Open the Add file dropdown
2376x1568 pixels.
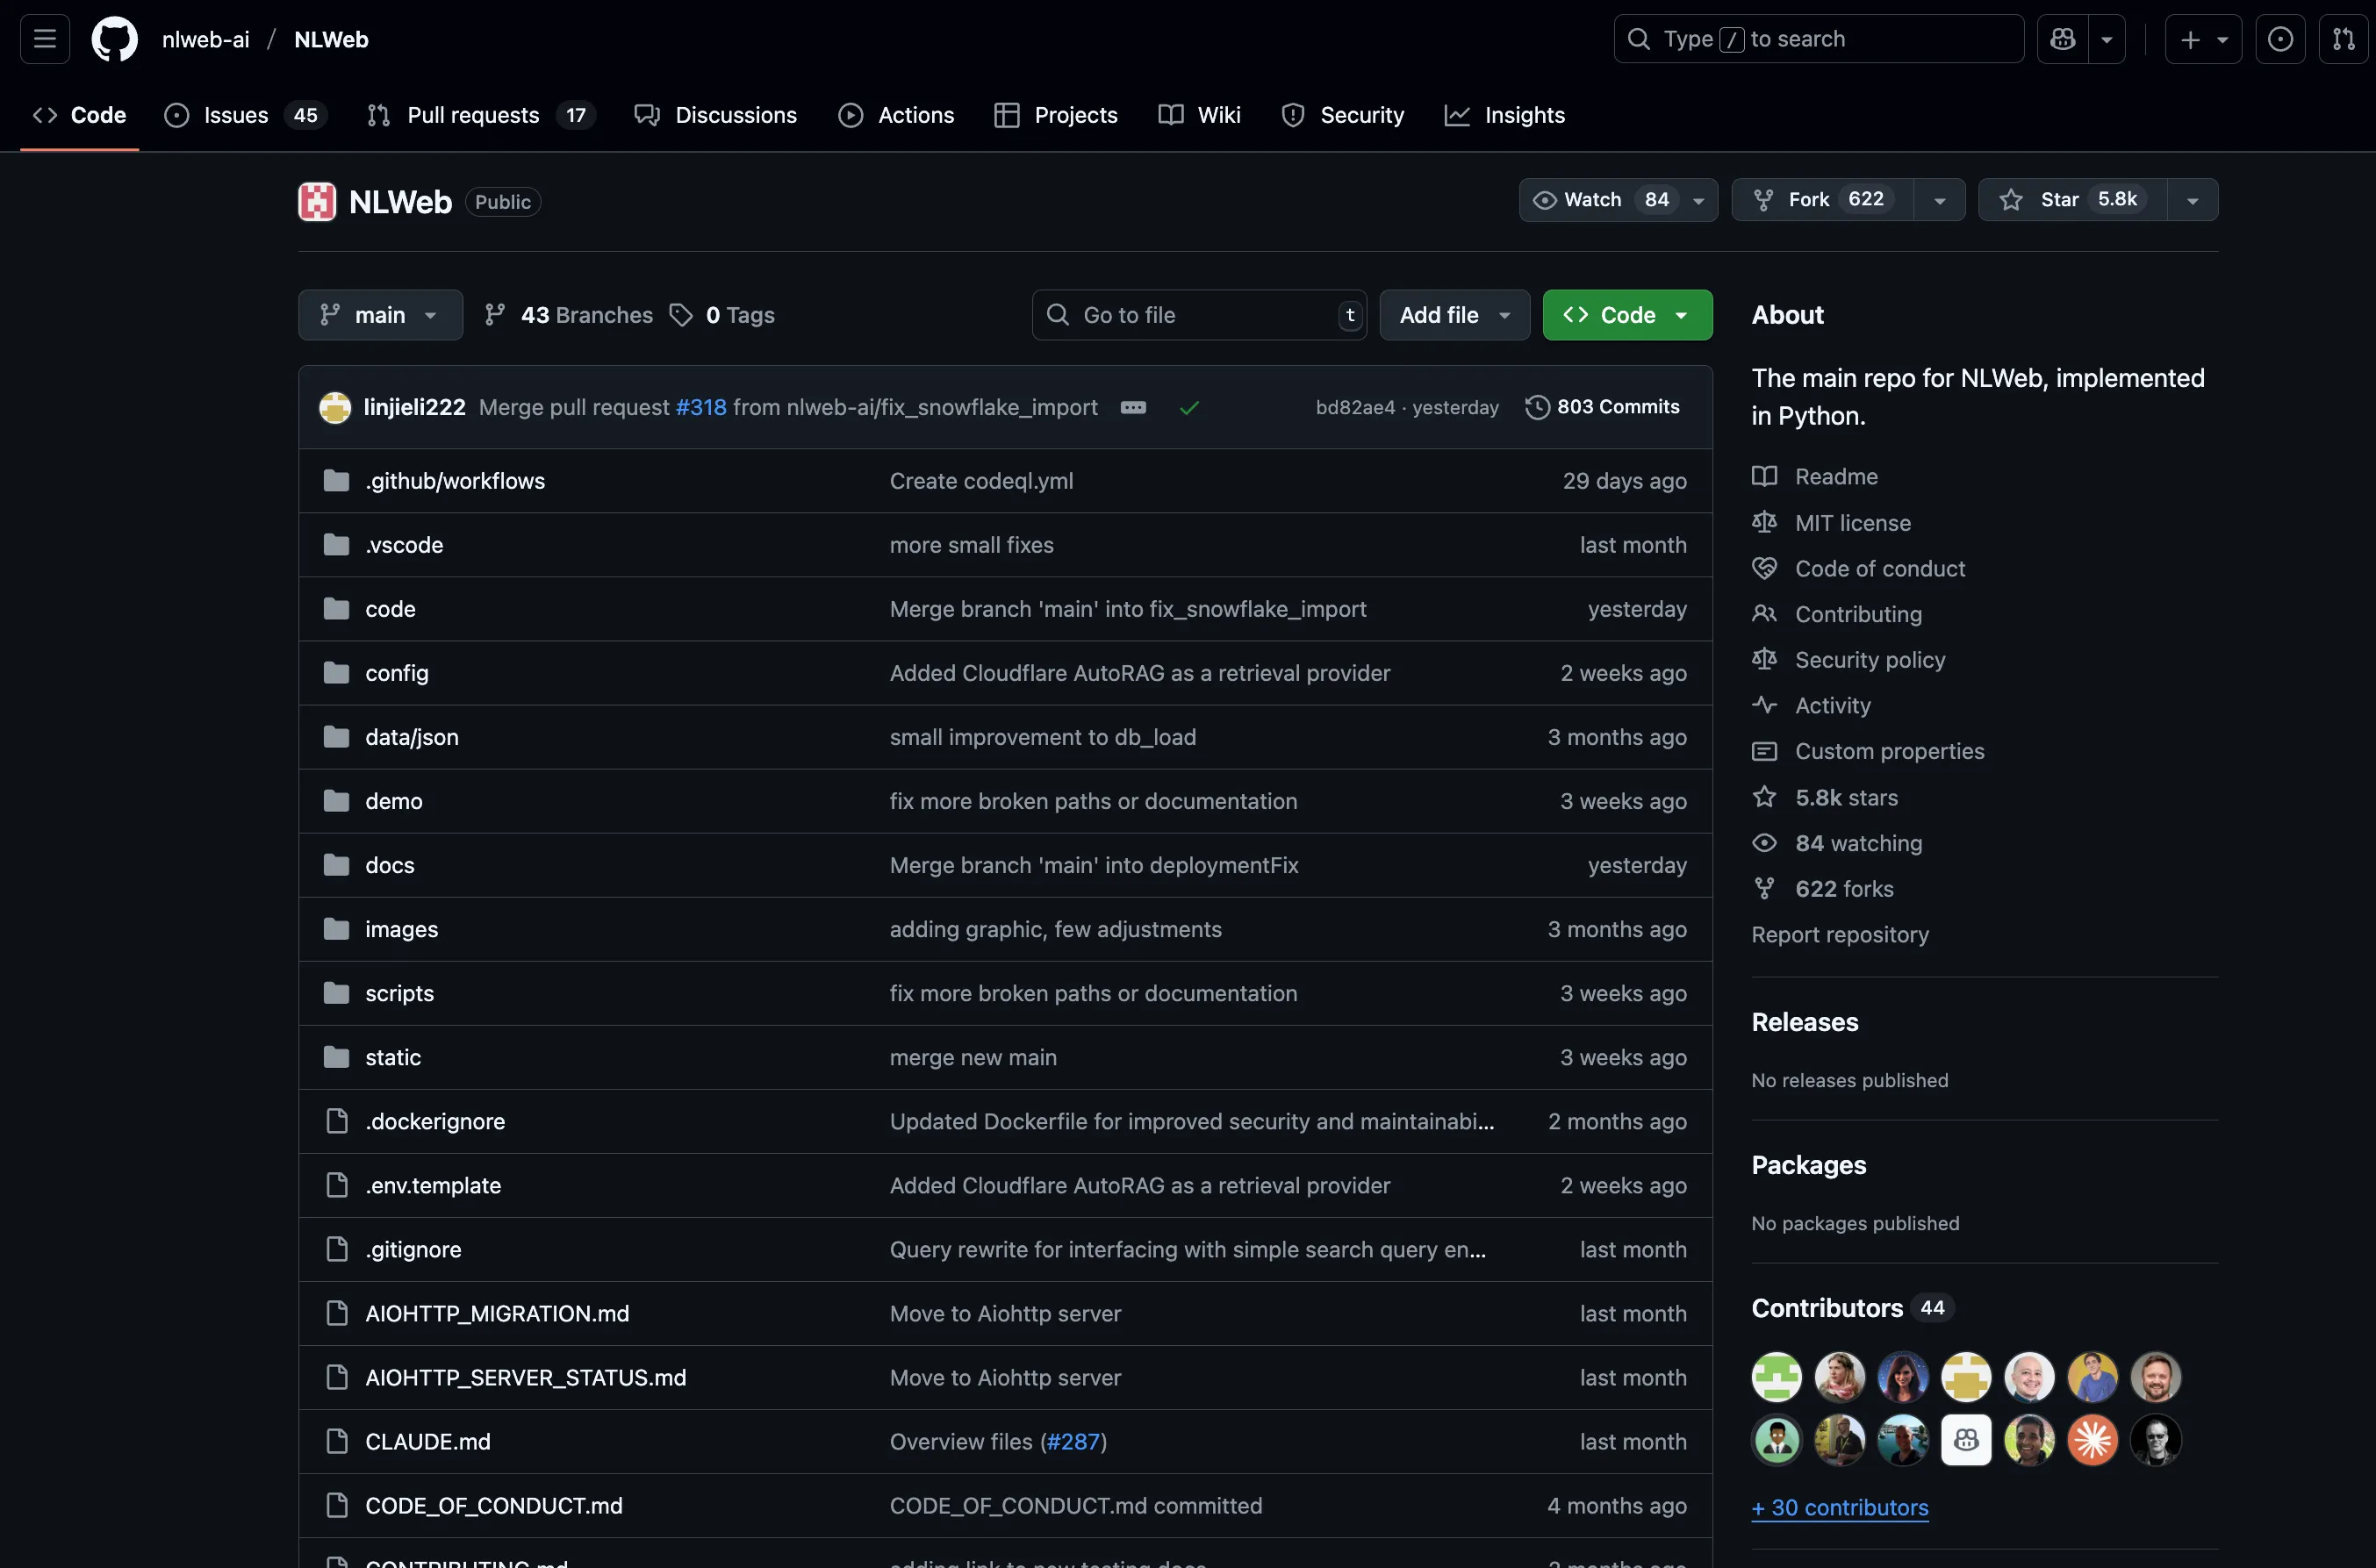(x=1454, y=315)
